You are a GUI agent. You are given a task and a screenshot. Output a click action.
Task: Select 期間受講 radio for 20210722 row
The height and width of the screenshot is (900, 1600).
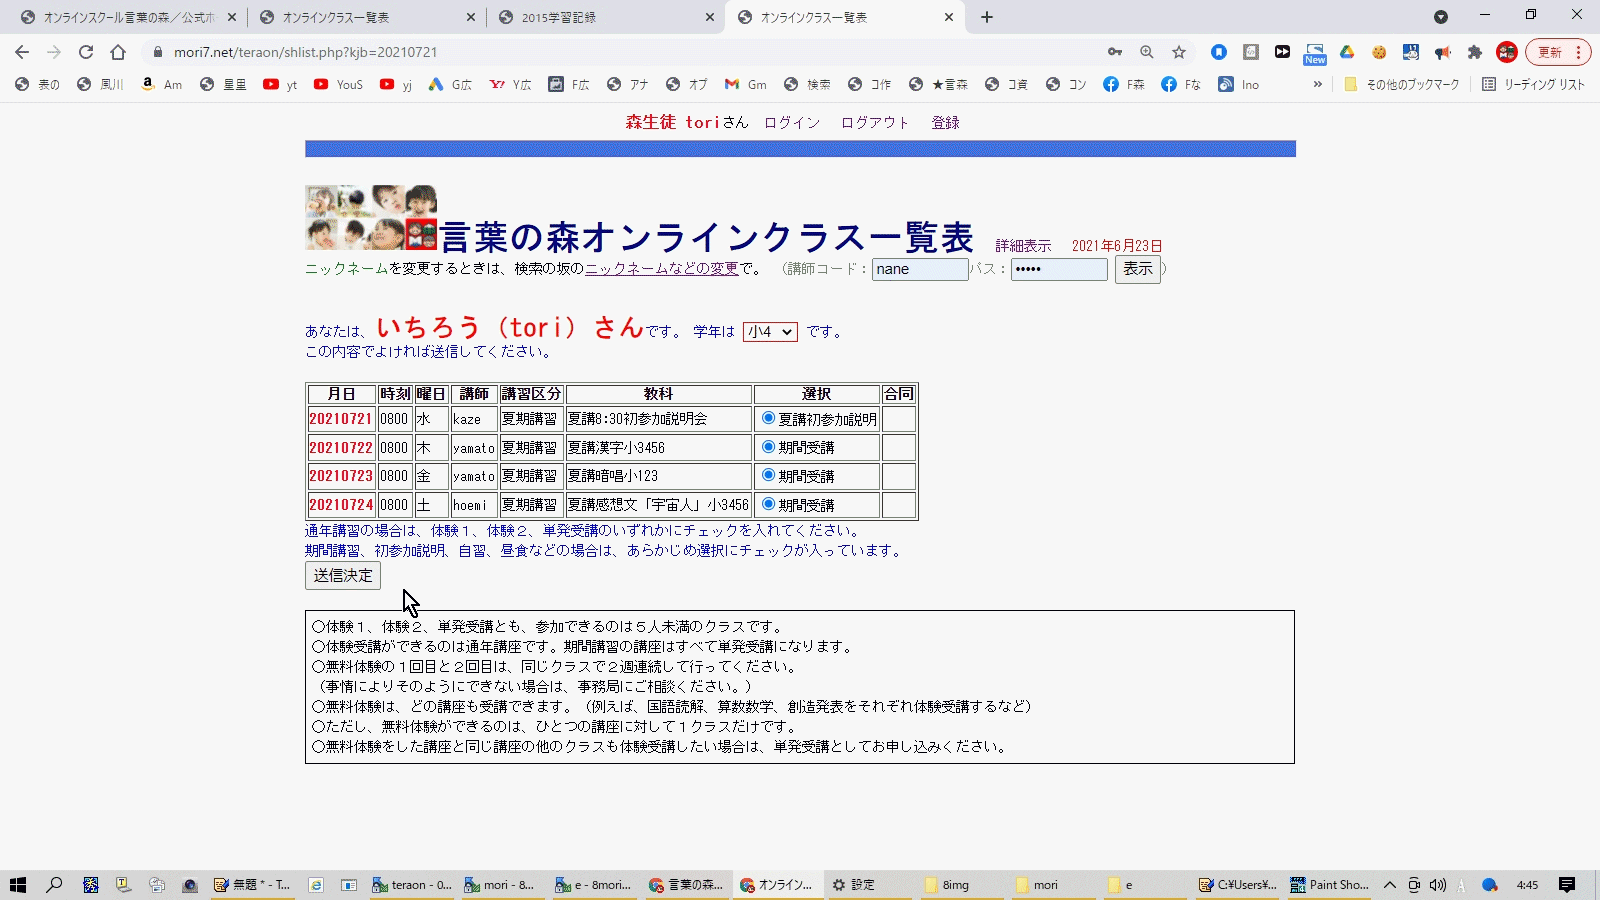click(x=768, y=447)
